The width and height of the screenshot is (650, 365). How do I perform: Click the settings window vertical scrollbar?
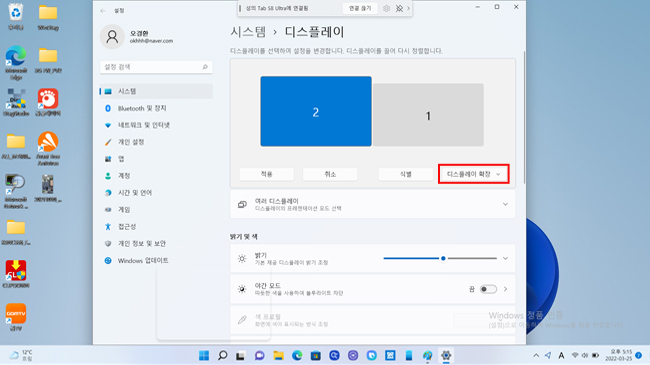(x=524, y=117)
